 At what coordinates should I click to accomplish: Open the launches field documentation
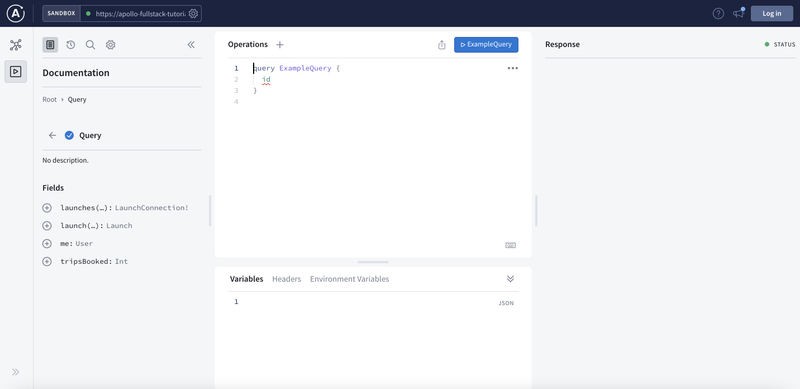coord(86,208)
